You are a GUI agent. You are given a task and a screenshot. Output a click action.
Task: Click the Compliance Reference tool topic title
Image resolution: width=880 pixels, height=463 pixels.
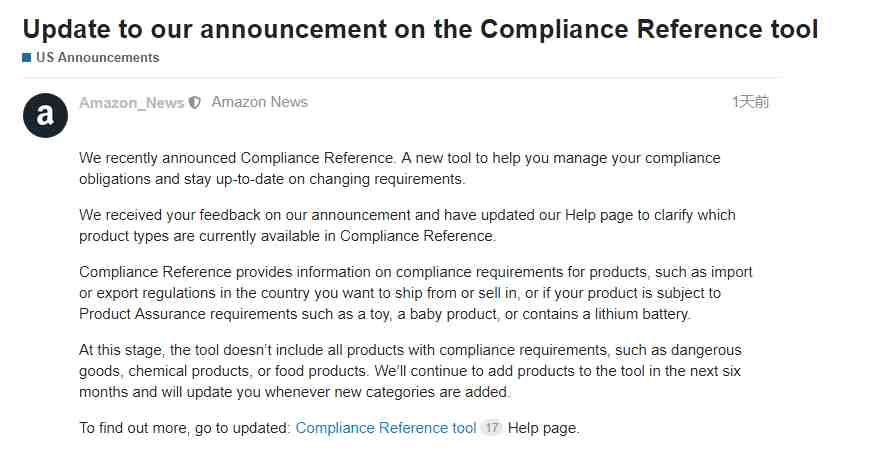click(x=420, y=29)
